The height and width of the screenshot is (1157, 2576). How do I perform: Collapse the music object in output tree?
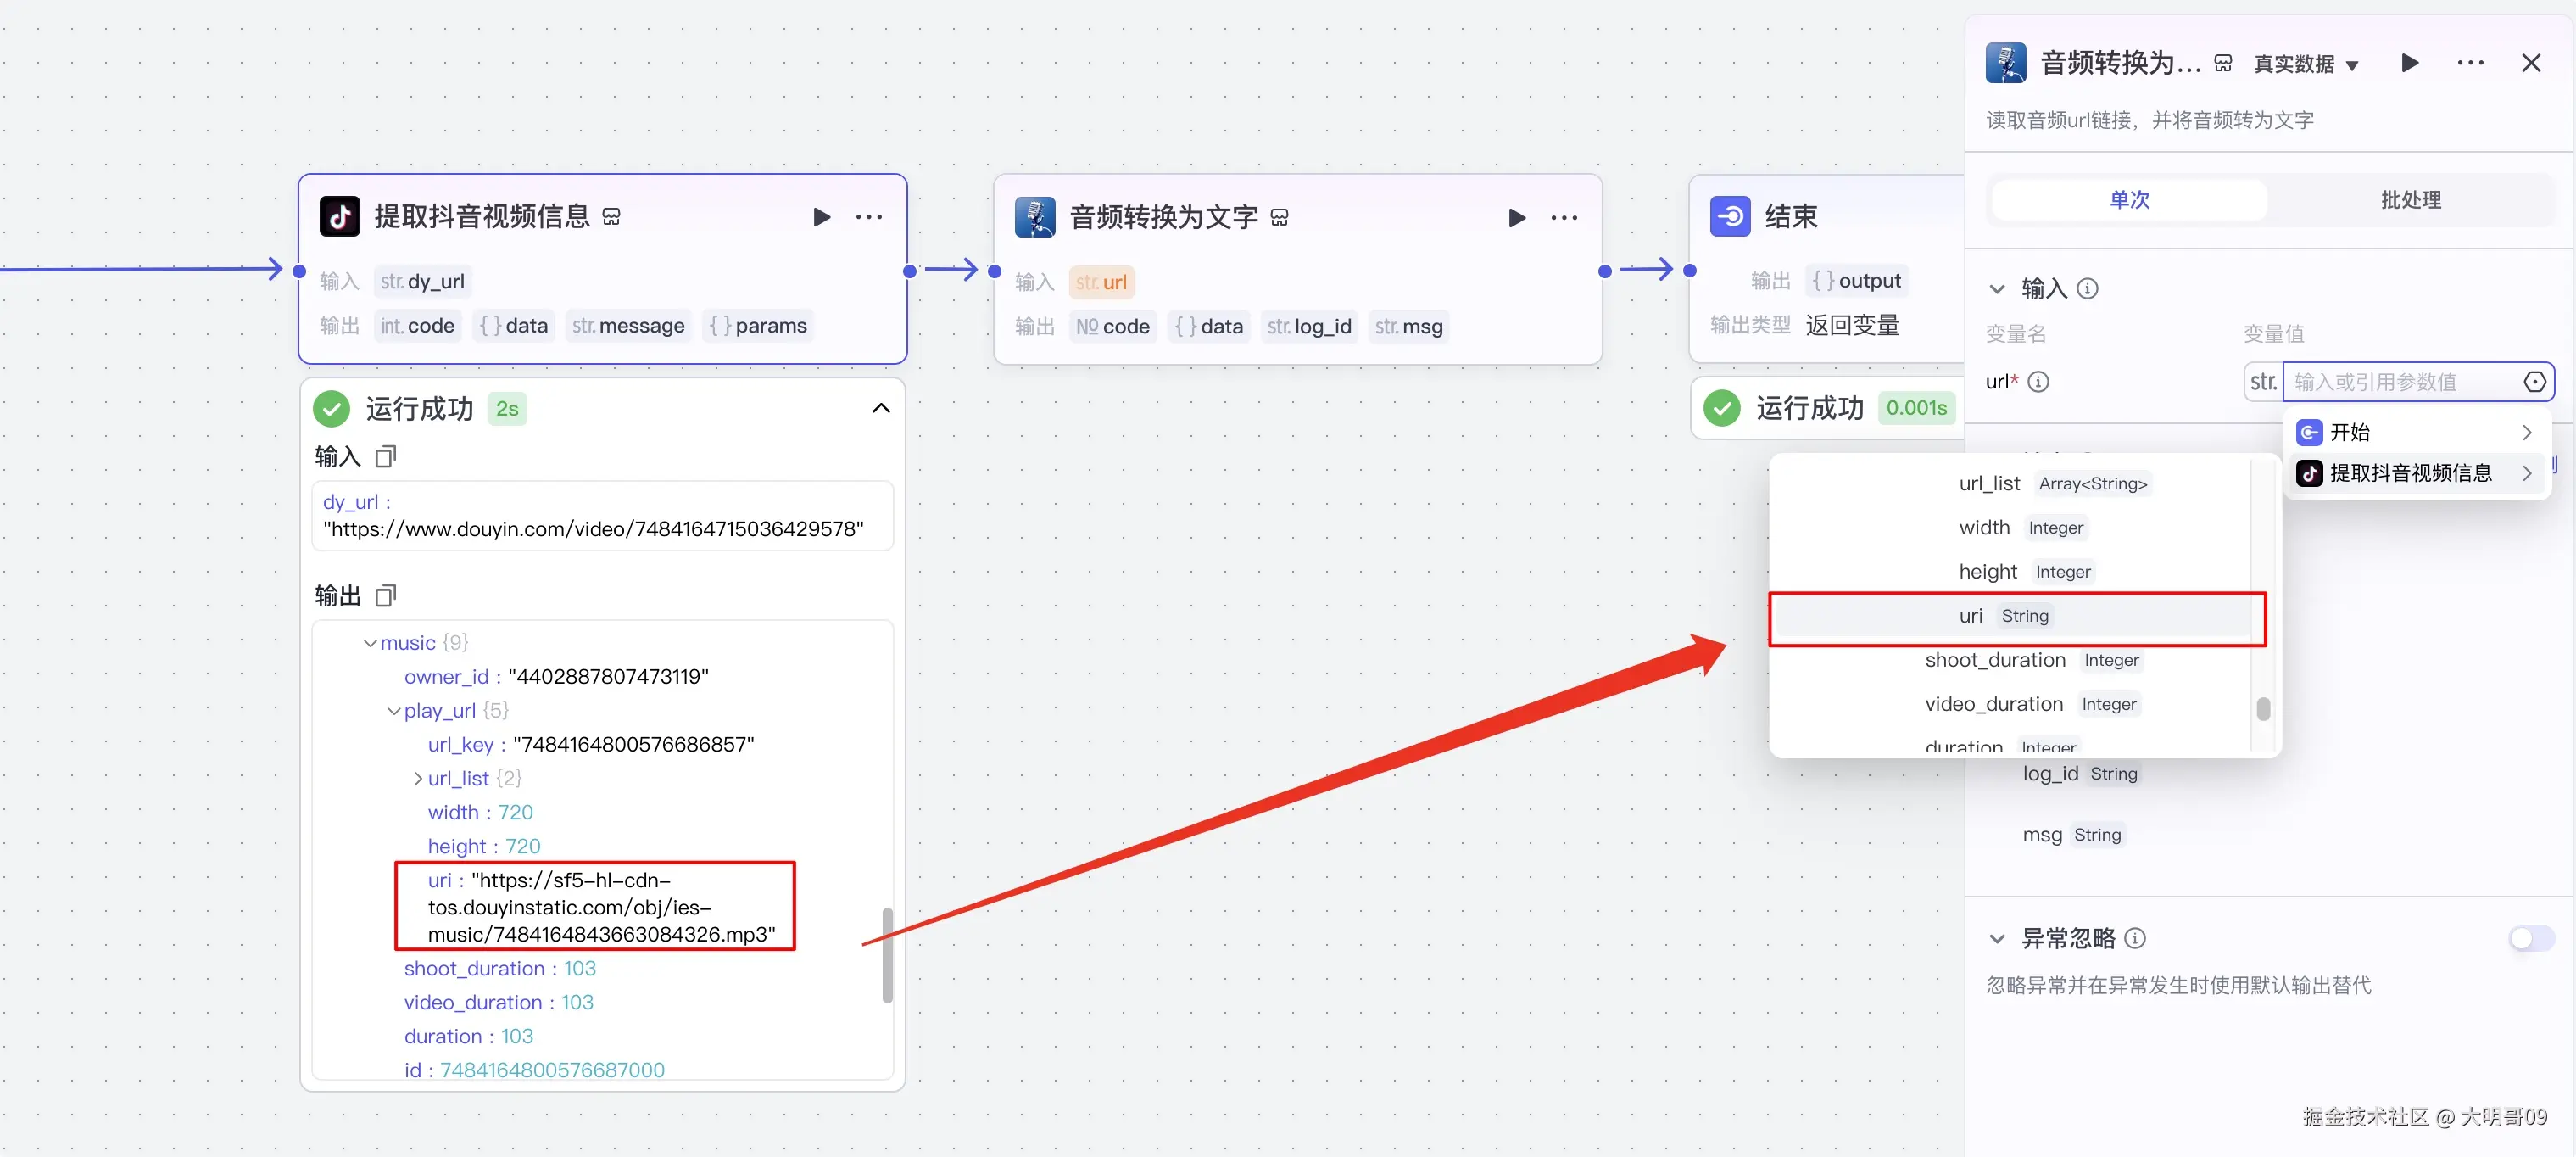click(370, 643)
